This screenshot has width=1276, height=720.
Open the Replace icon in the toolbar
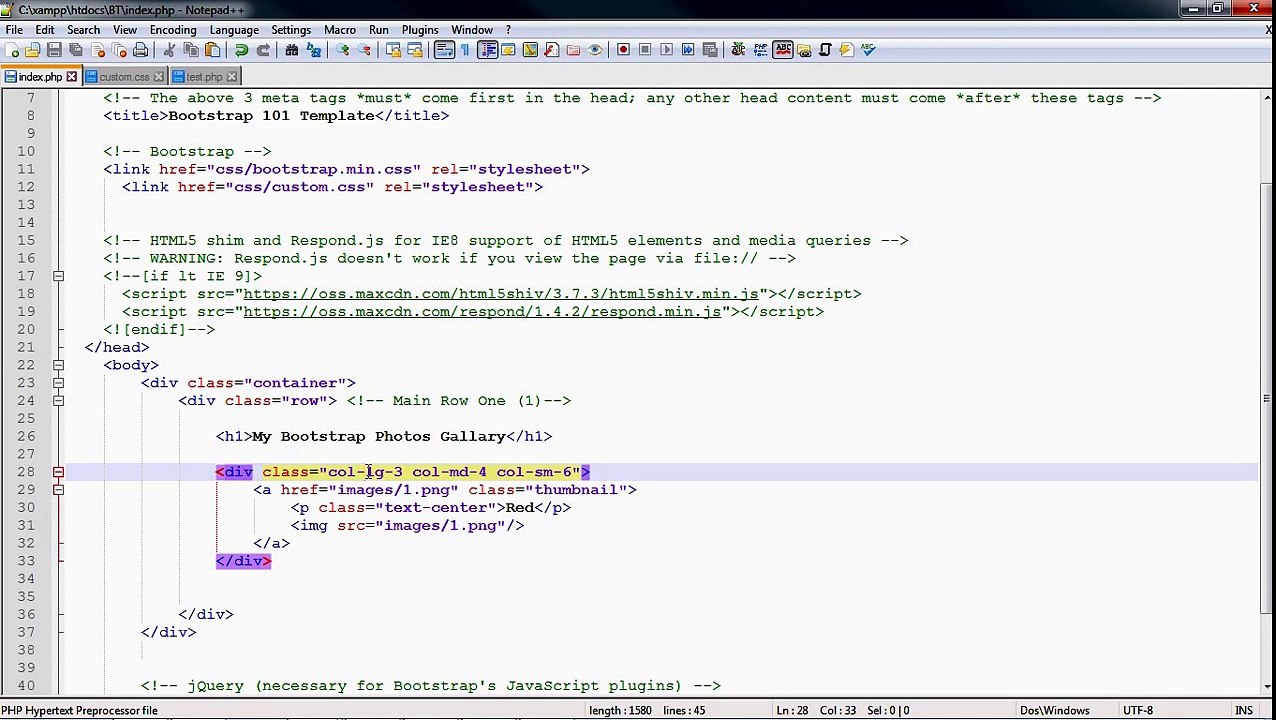(x=313, y=50)
